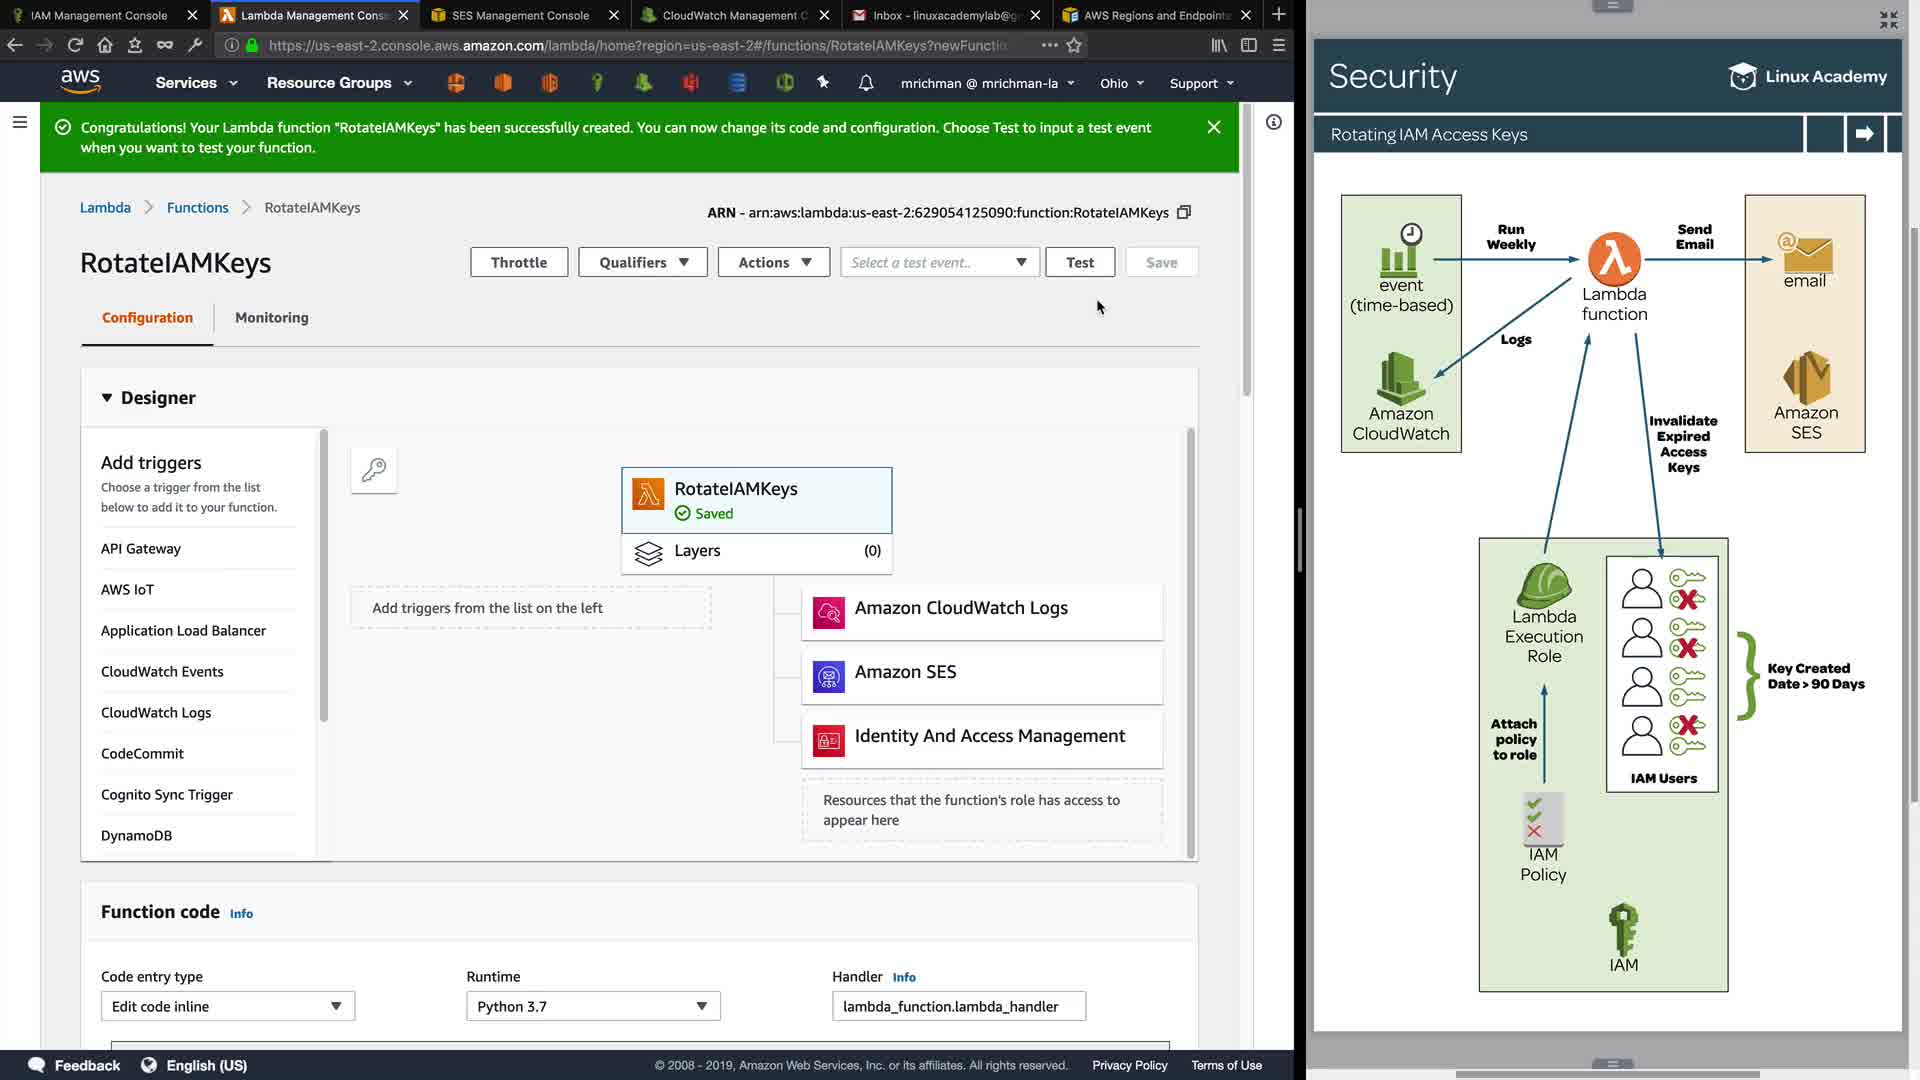Screen dimensions: 1920x1080
Task: Switch to the Monitoring tab
Action: pos(271,317)
